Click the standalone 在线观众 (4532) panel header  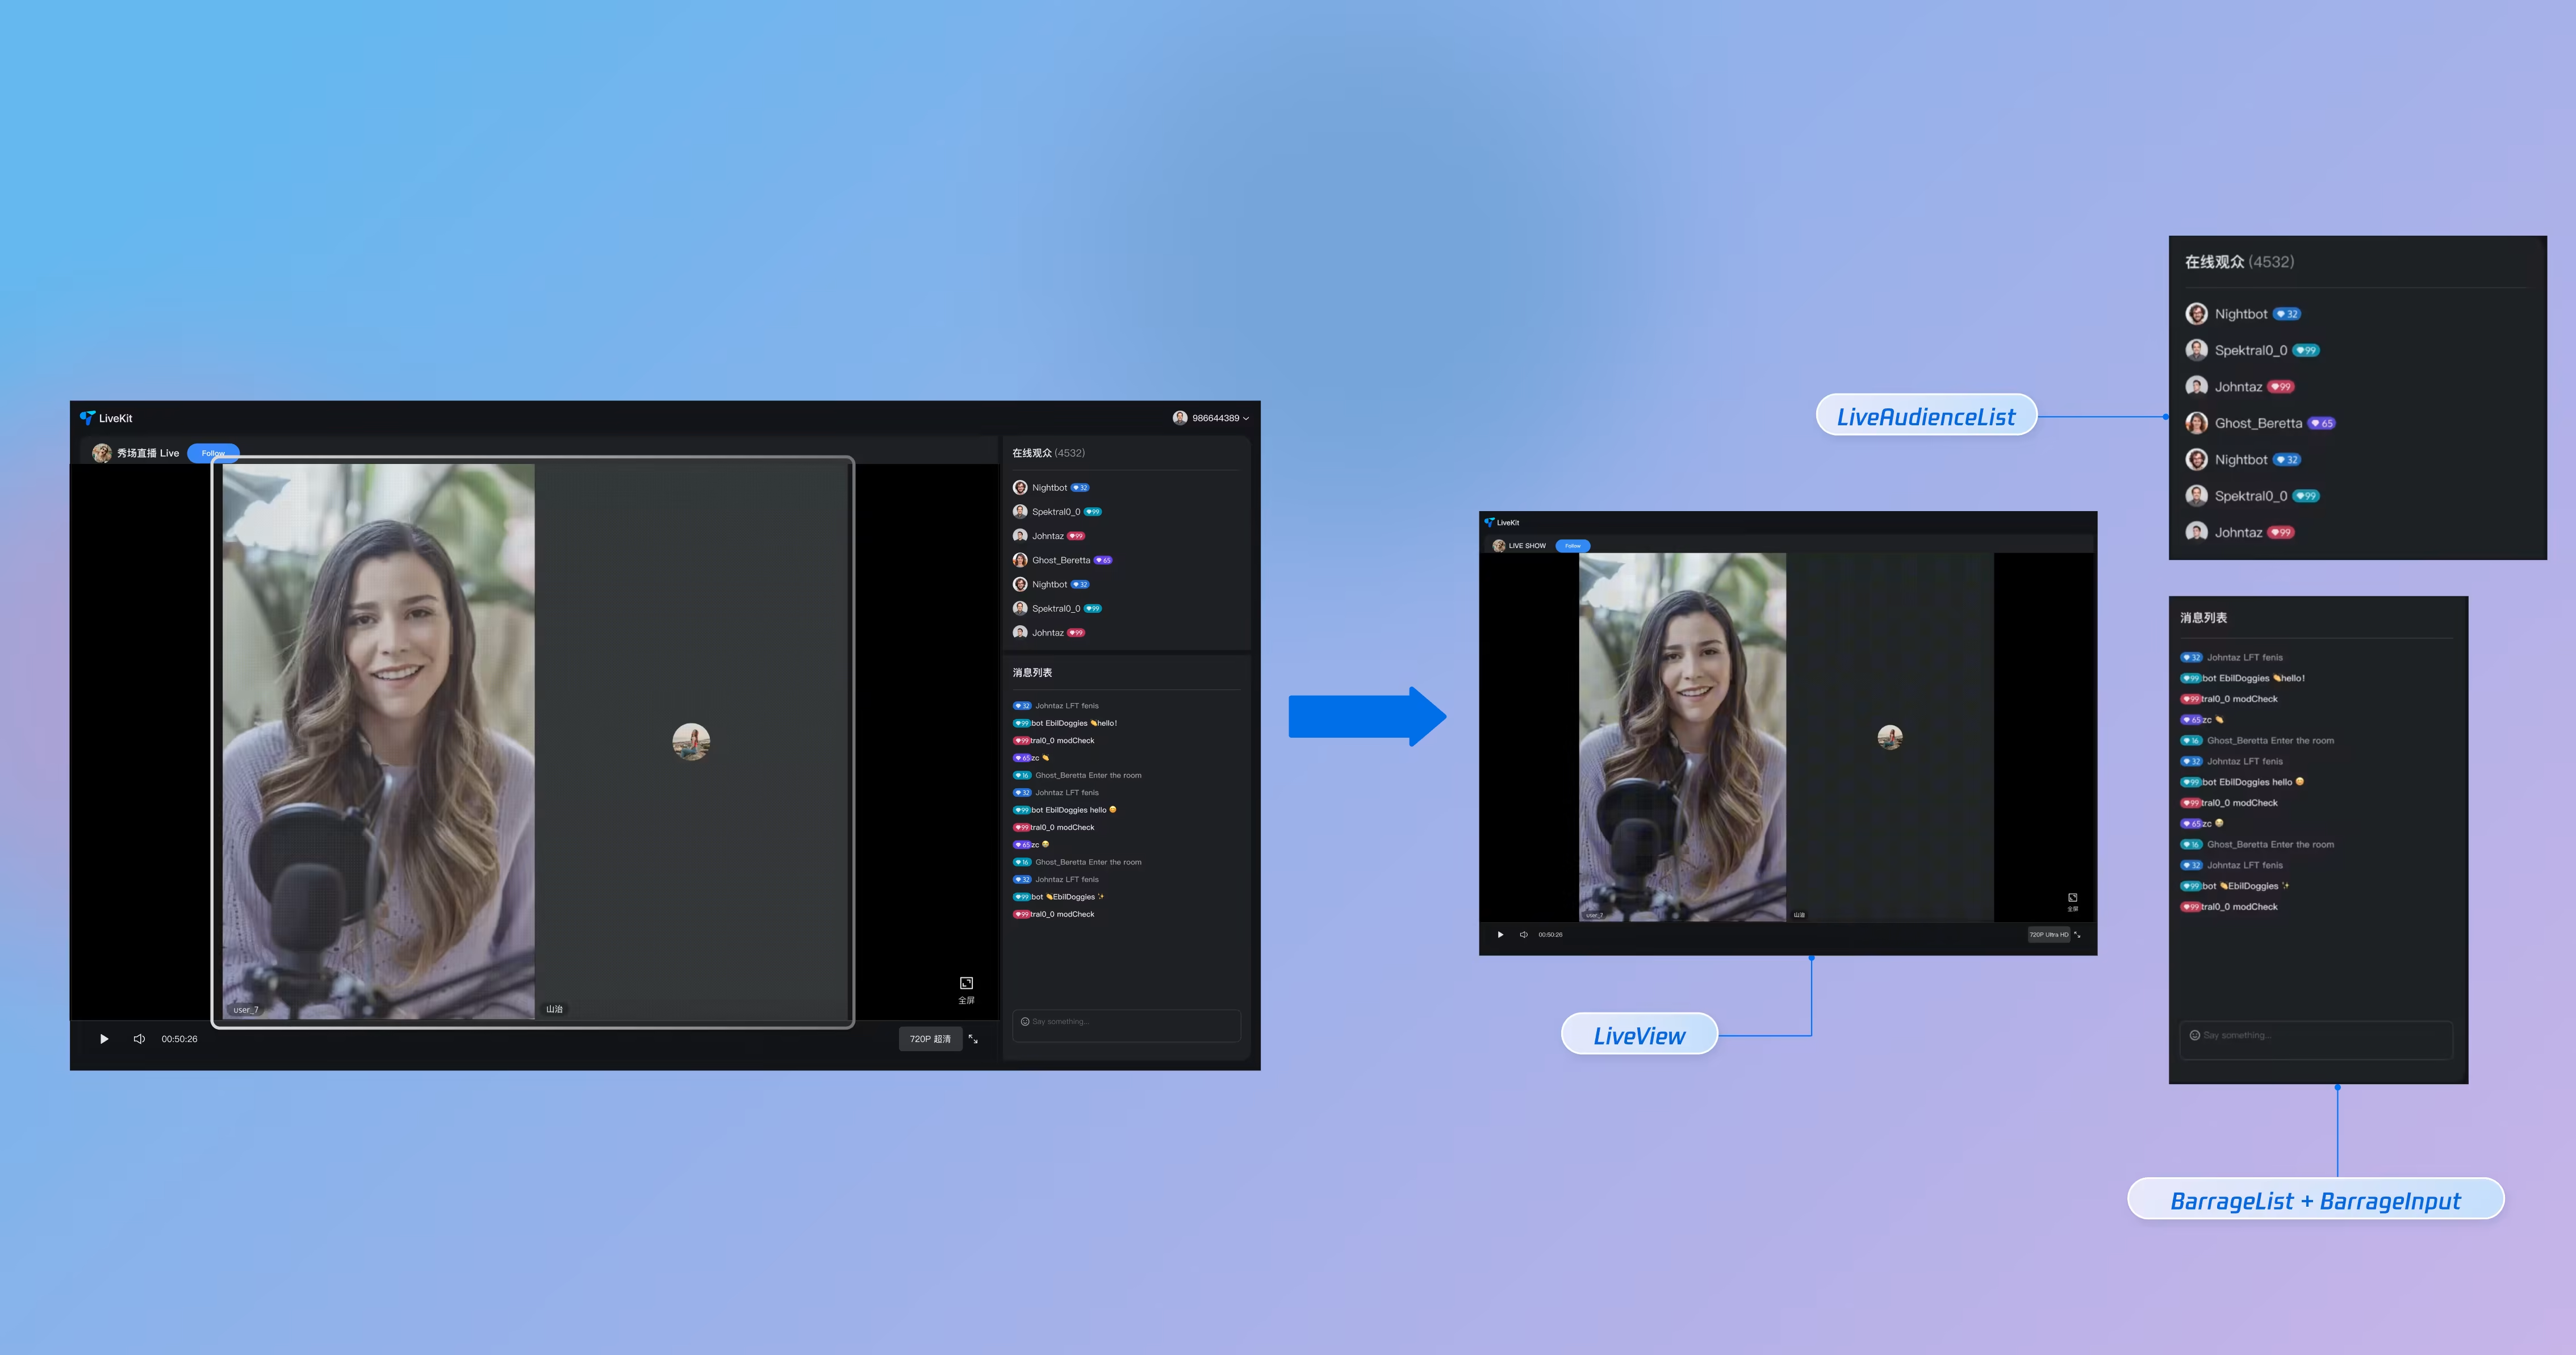point(2239,262)
